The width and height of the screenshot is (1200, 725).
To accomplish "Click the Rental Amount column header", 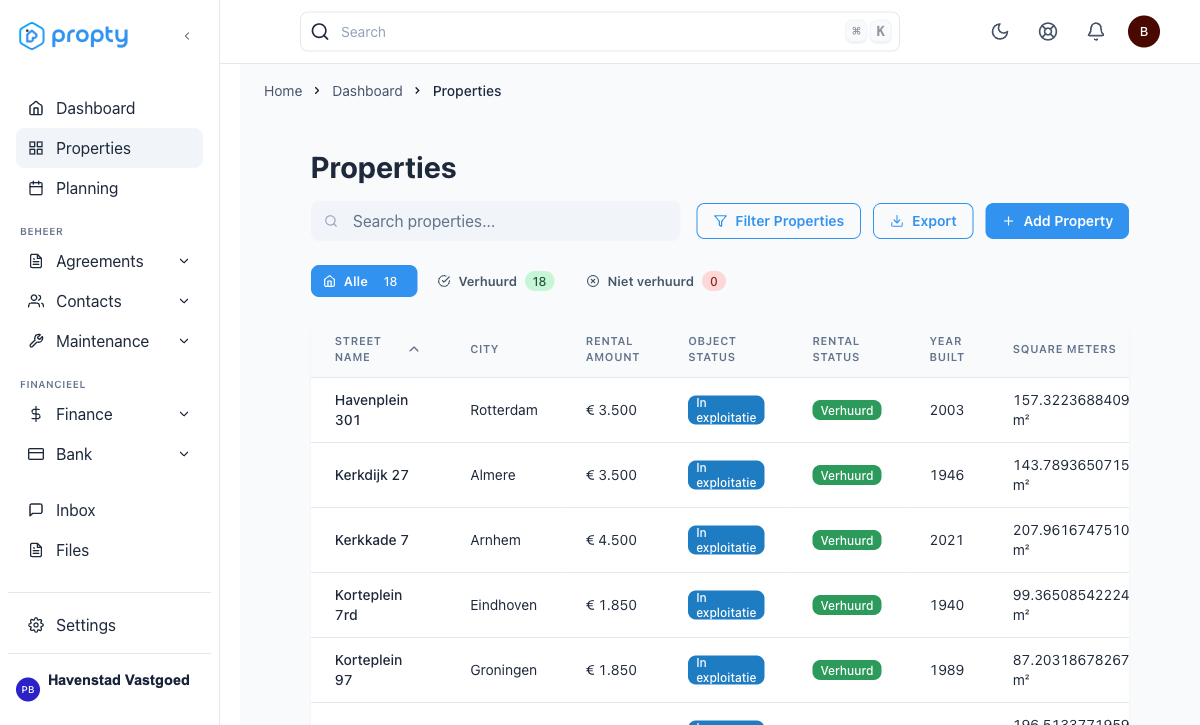I will tap(613, 349).
